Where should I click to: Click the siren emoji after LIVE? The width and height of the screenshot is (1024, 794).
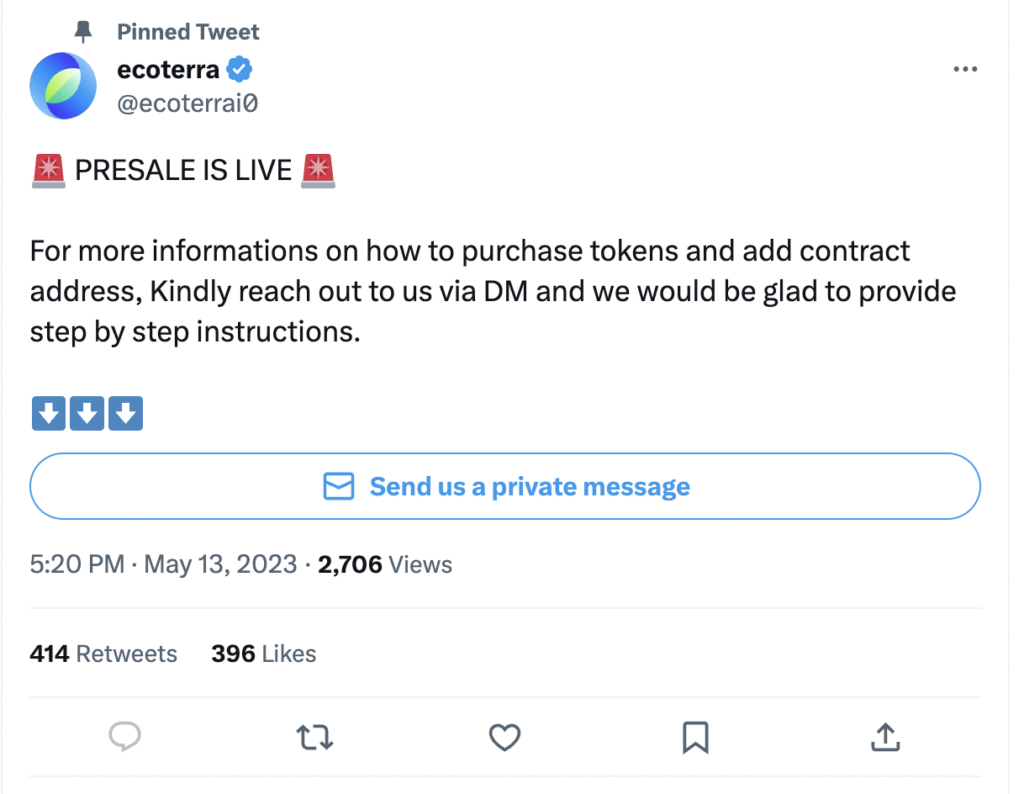[x=319, y=171]
